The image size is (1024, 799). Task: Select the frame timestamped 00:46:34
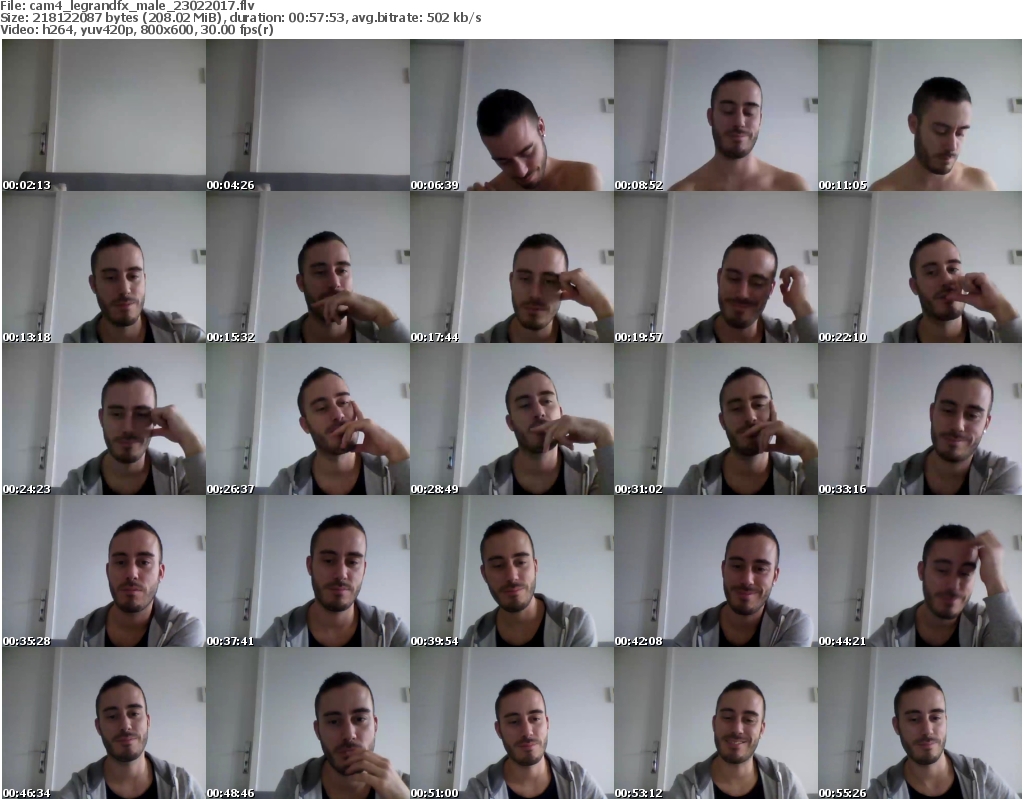104,723
